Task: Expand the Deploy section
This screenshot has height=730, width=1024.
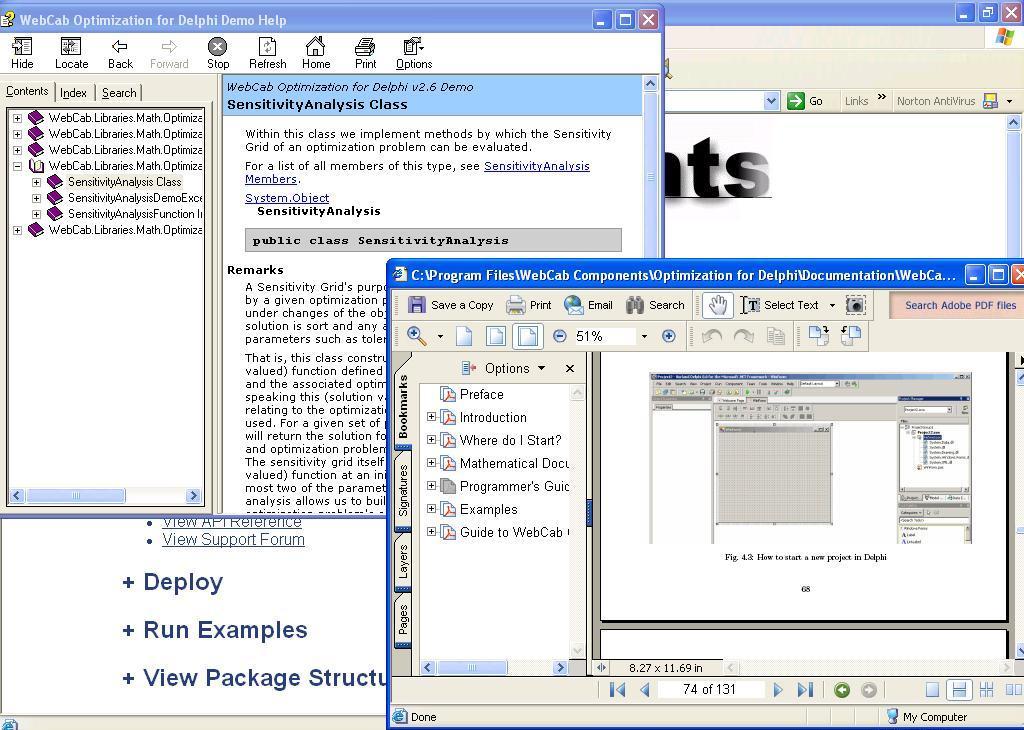Action: click(172, 582)
